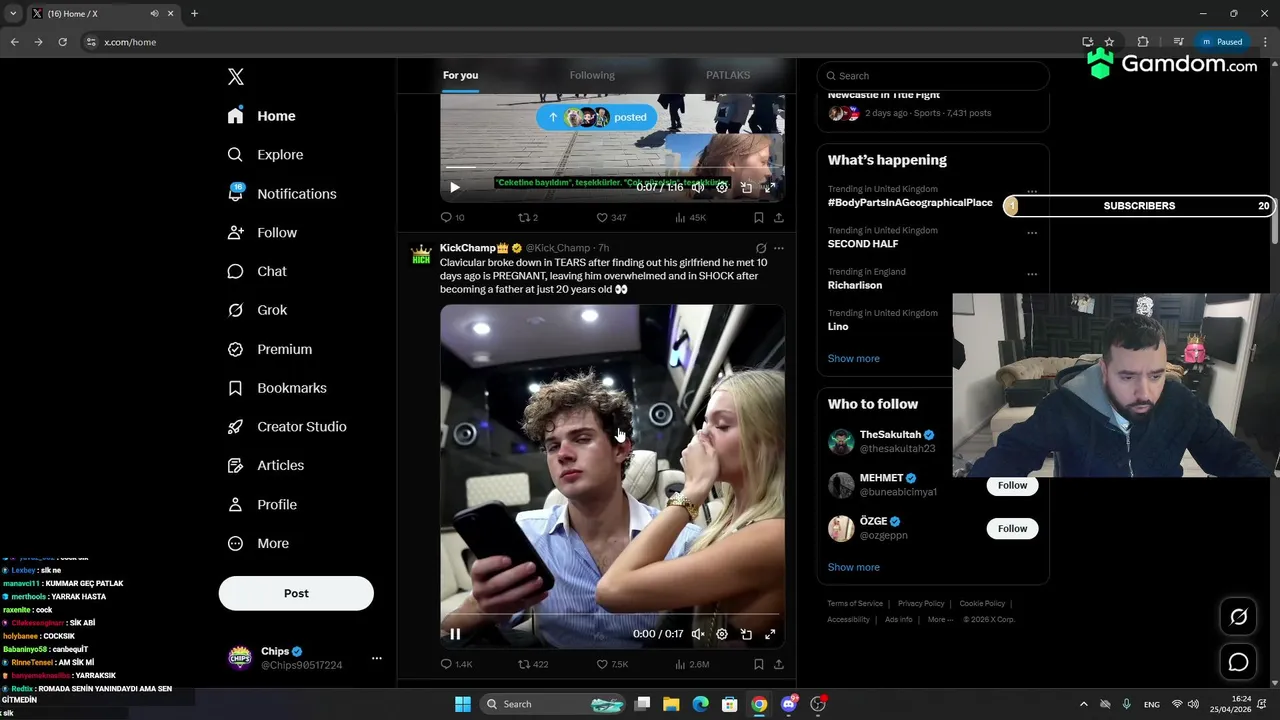This screenshot has width=1280, height=720.
Task: Open options for SECOND HALF trend
Action: (x=1032, y=232)
